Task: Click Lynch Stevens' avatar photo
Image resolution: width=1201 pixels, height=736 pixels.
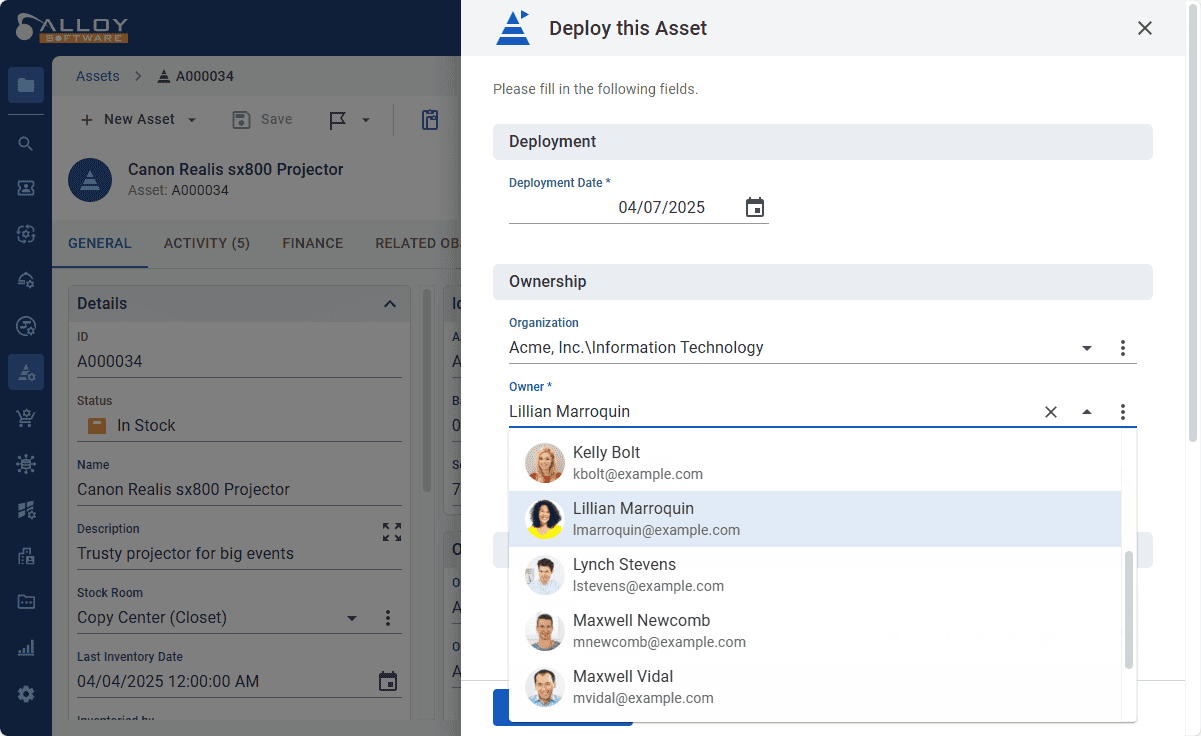Action: tap(545, 575)
